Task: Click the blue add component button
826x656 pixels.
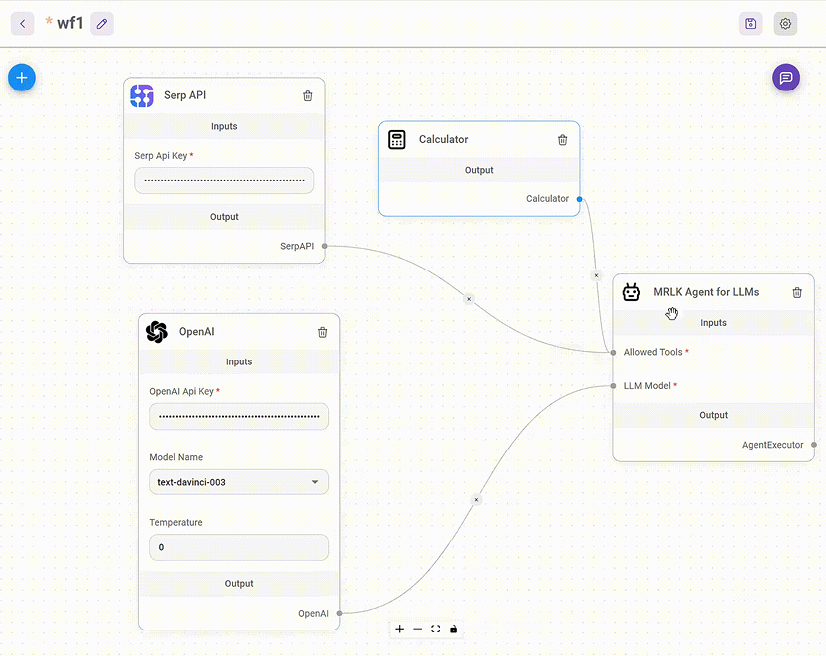Action: click(x=21, y=77)
